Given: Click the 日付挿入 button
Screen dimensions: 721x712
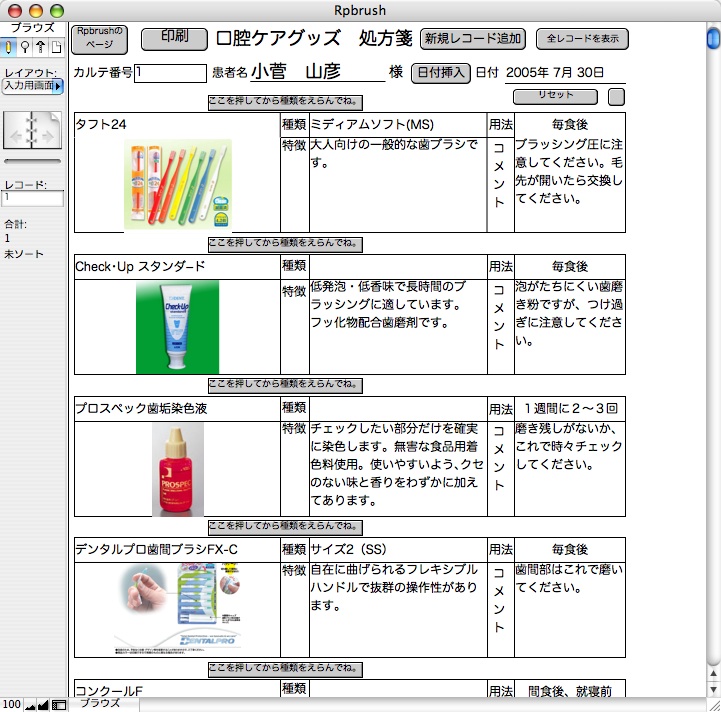Looking at the screenshot, I should click(x=441, y=73).
